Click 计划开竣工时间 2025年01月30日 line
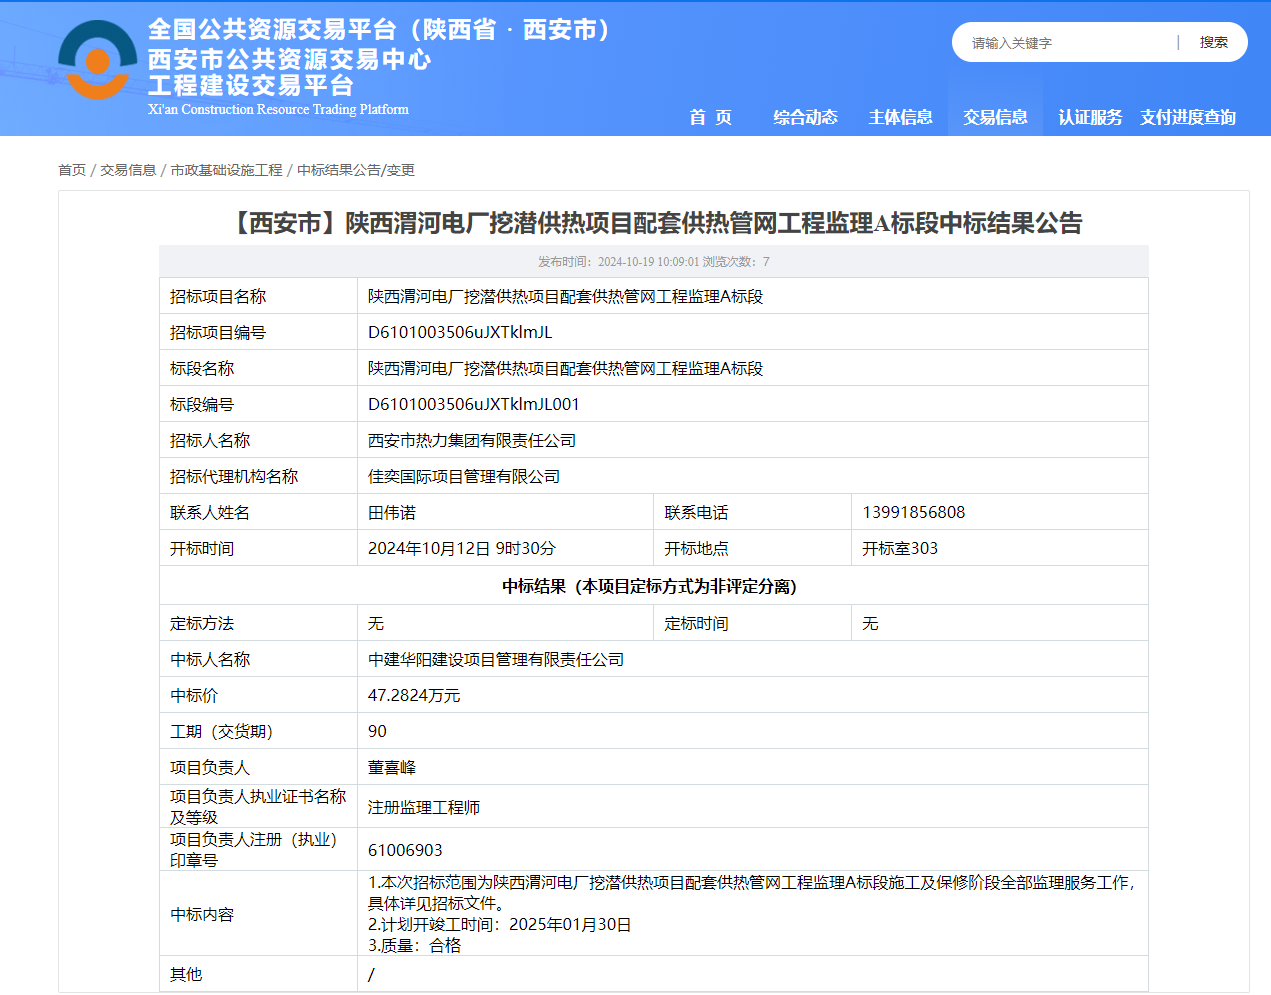The width and height of the screenshot is (1271, 995). [500, 925]
